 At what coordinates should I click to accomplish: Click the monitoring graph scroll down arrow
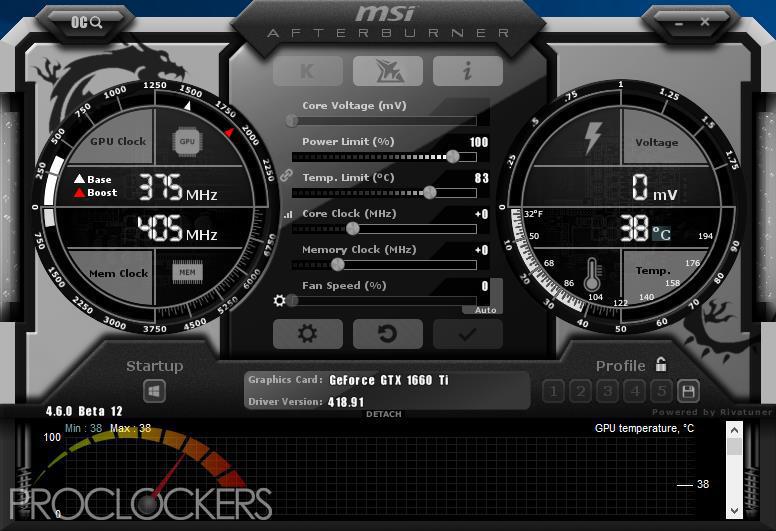click(734, 511)
